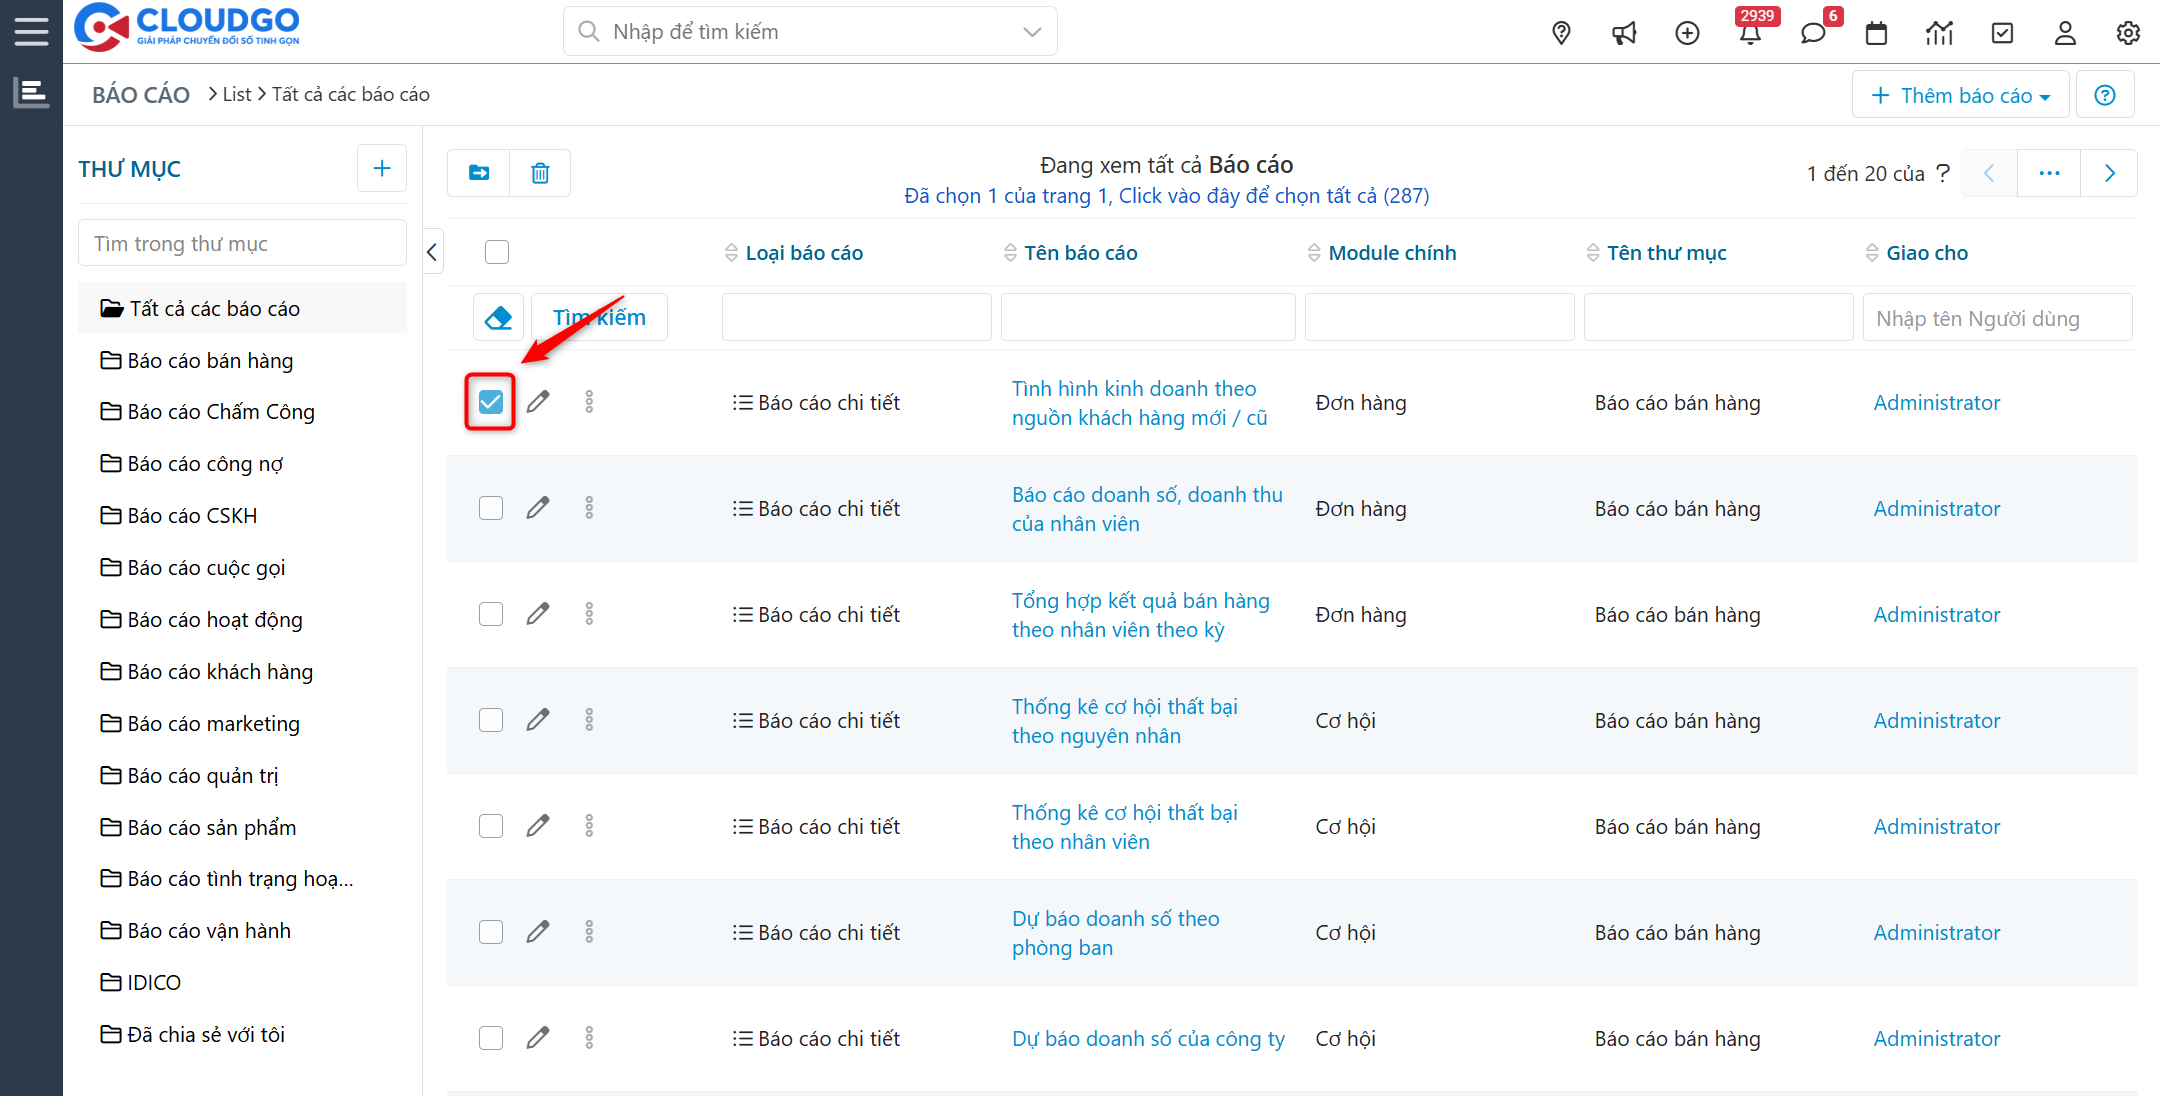
Task: Focus the 'Tìm trong thư mục' search field
Action: (242, 243)
